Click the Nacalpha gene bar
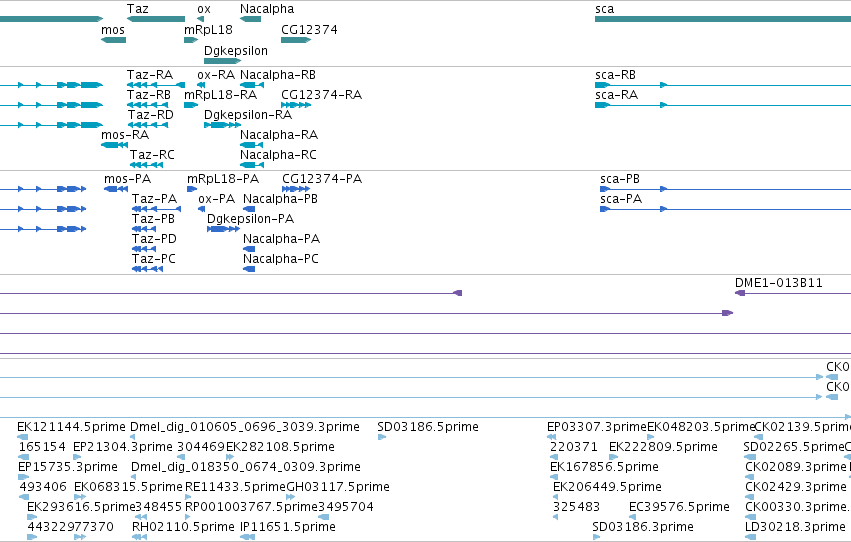 (x=250, y=19)
